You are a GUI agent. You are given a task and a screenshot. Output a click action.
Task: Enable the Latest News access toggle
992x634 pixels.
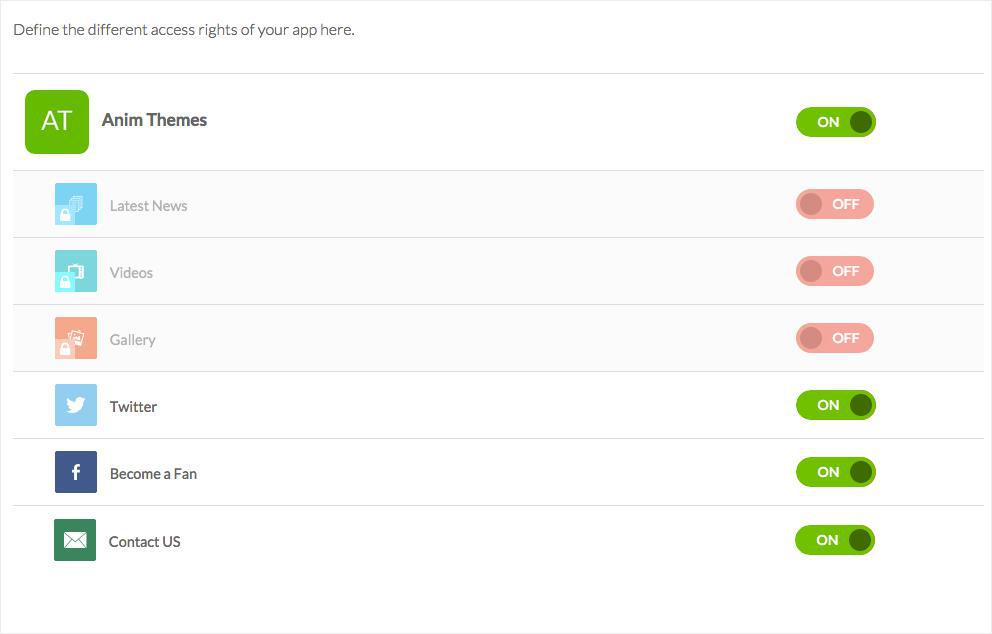[835, 204]
